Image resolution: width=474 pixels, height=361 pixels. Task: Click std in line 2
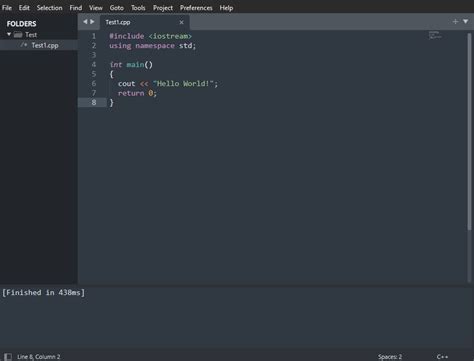(x=185, y=46)
